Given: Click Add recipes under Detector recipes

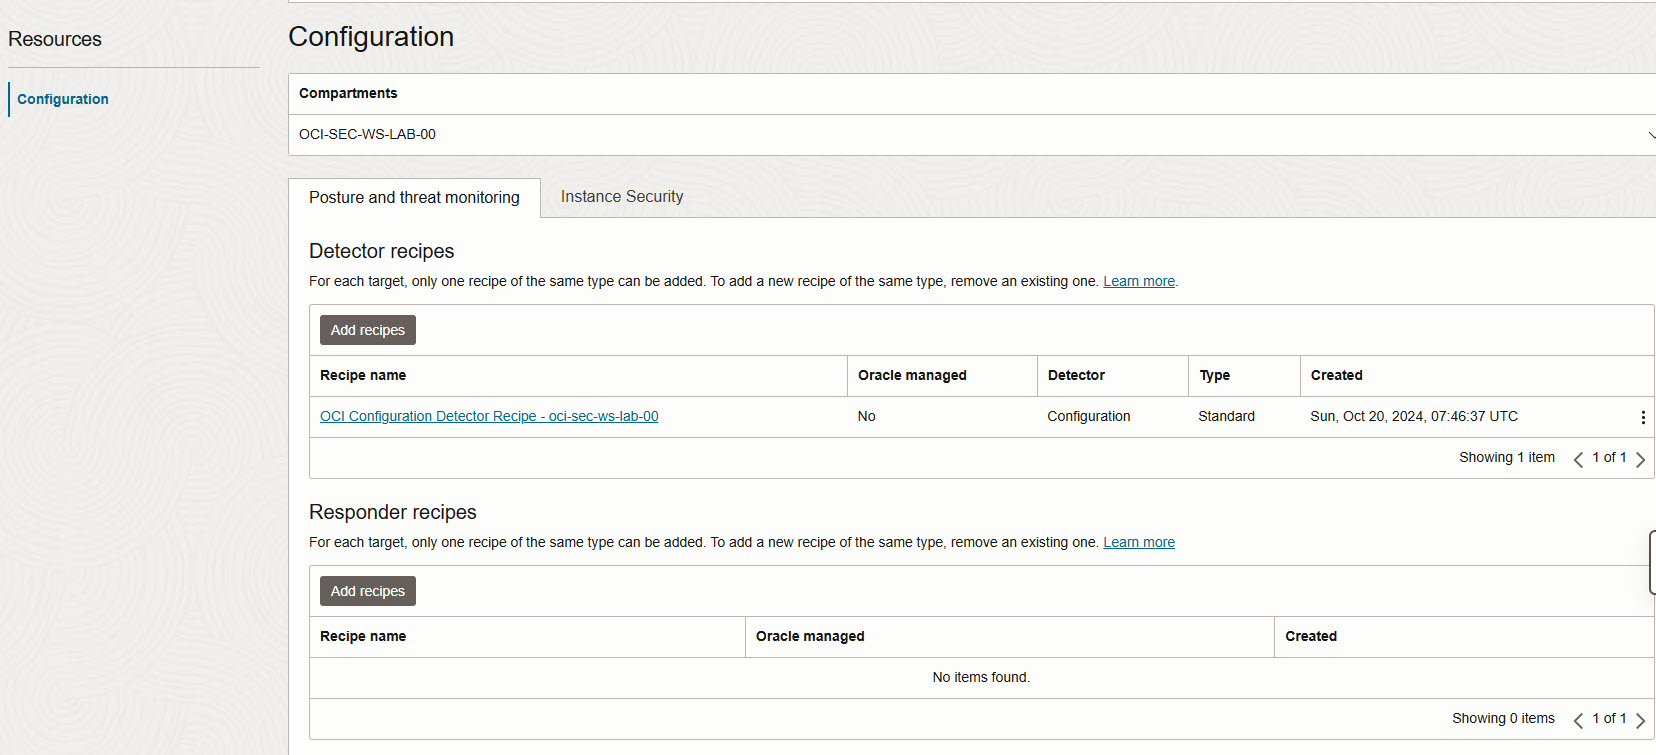Looking at the screenshot, I should click(368, 330).
